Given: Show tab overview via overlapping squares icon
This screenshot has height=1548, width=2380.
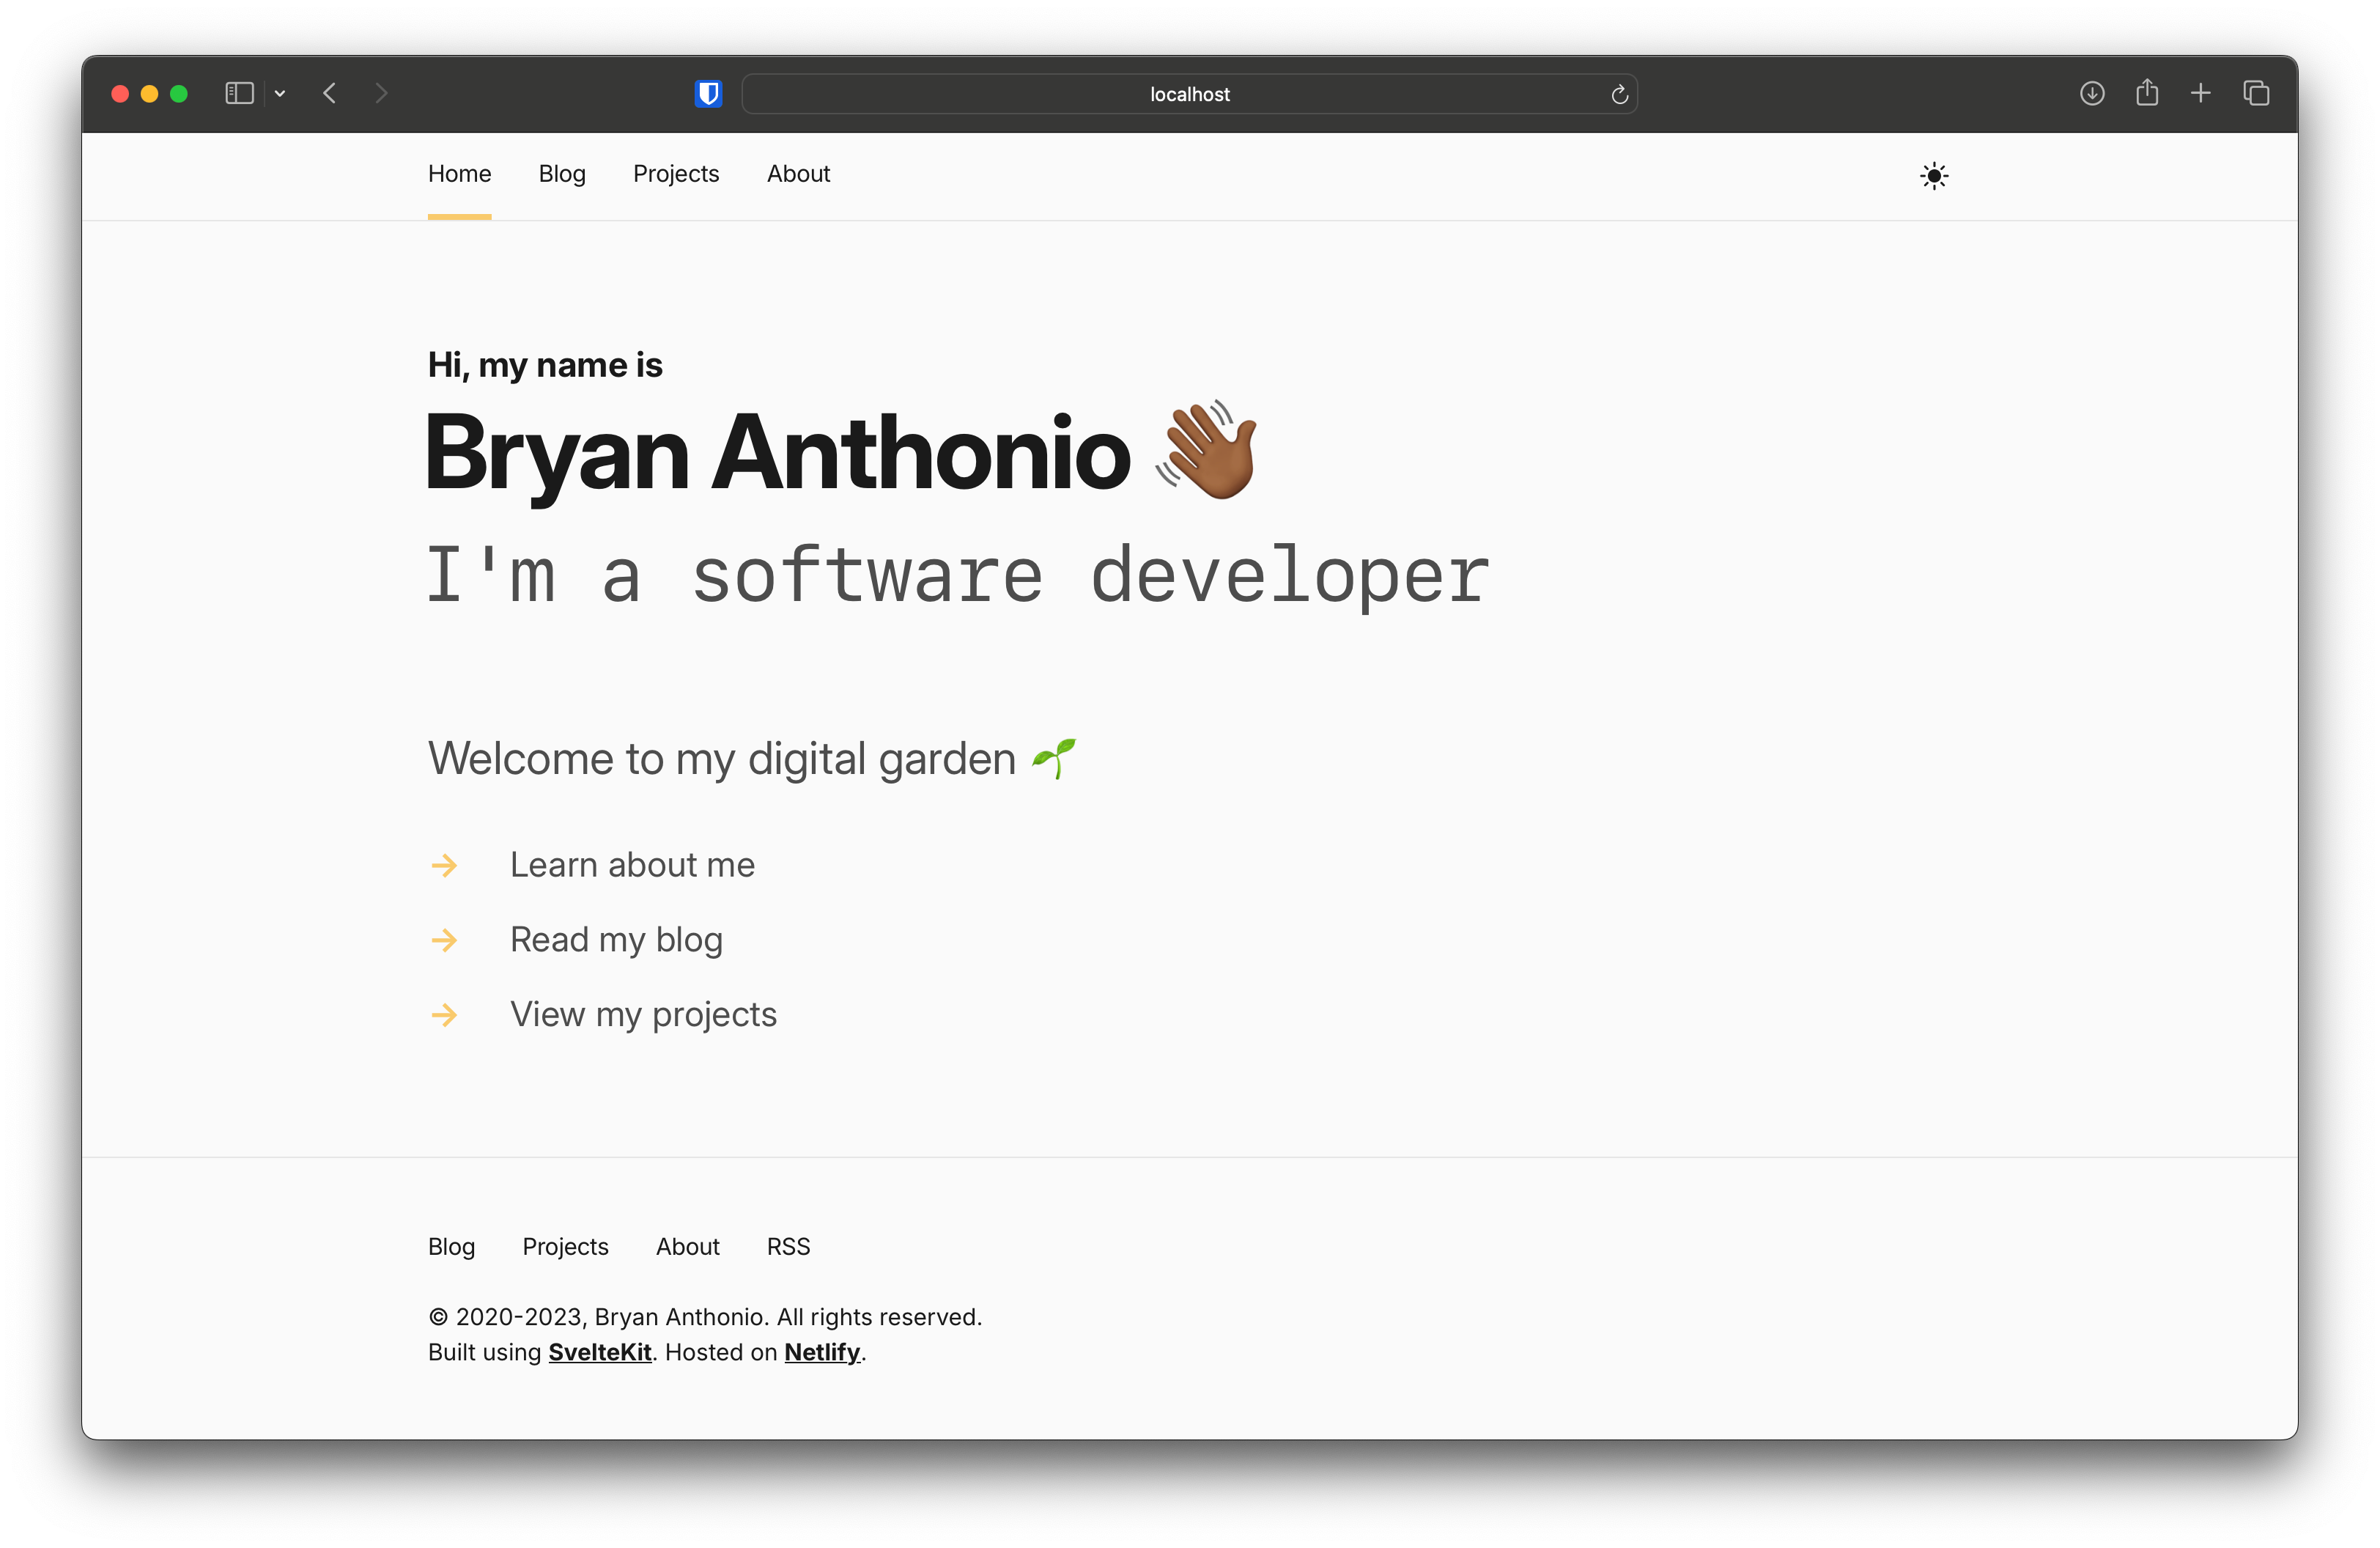Looking at the screenshot, I should 2257,93.
